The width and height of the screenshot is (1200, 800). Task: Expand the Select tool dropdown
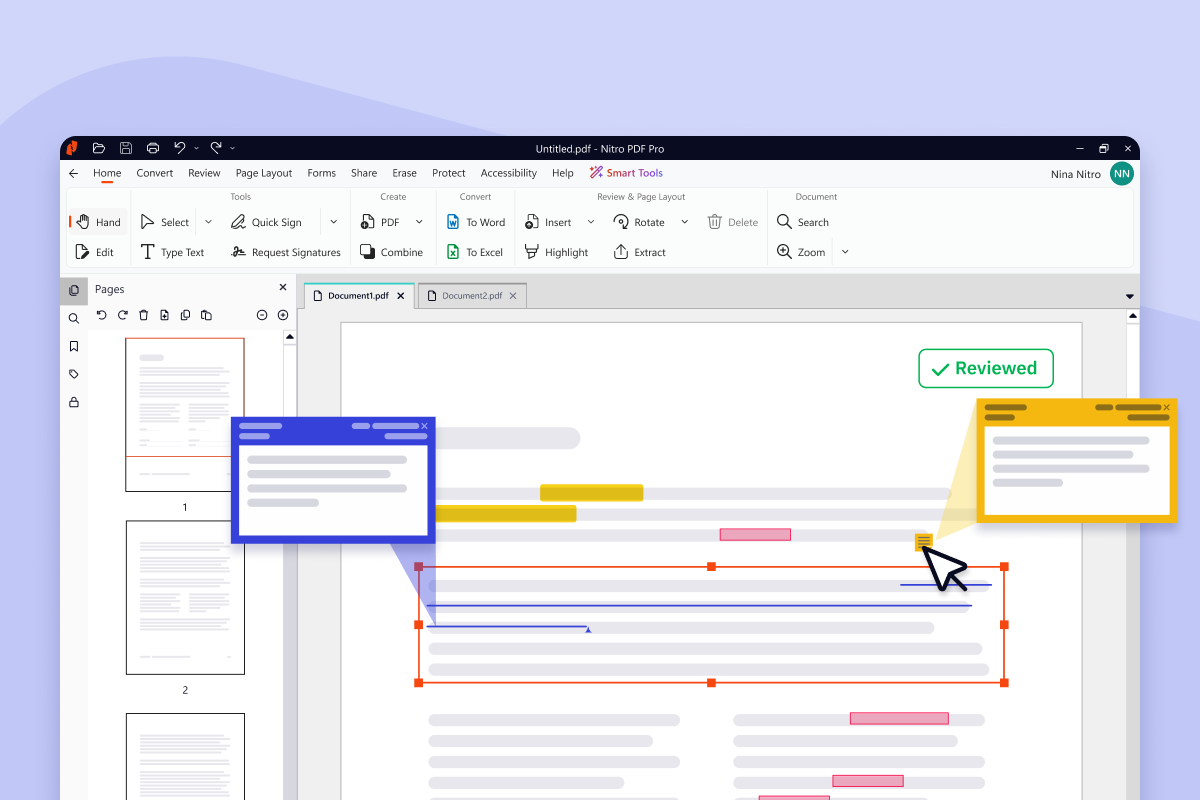209,222
